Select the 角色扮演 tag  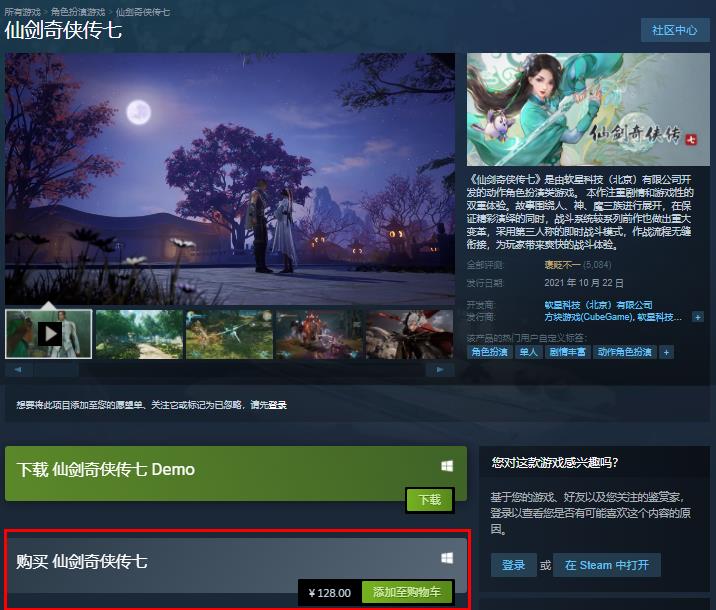[x=489, y=352]
